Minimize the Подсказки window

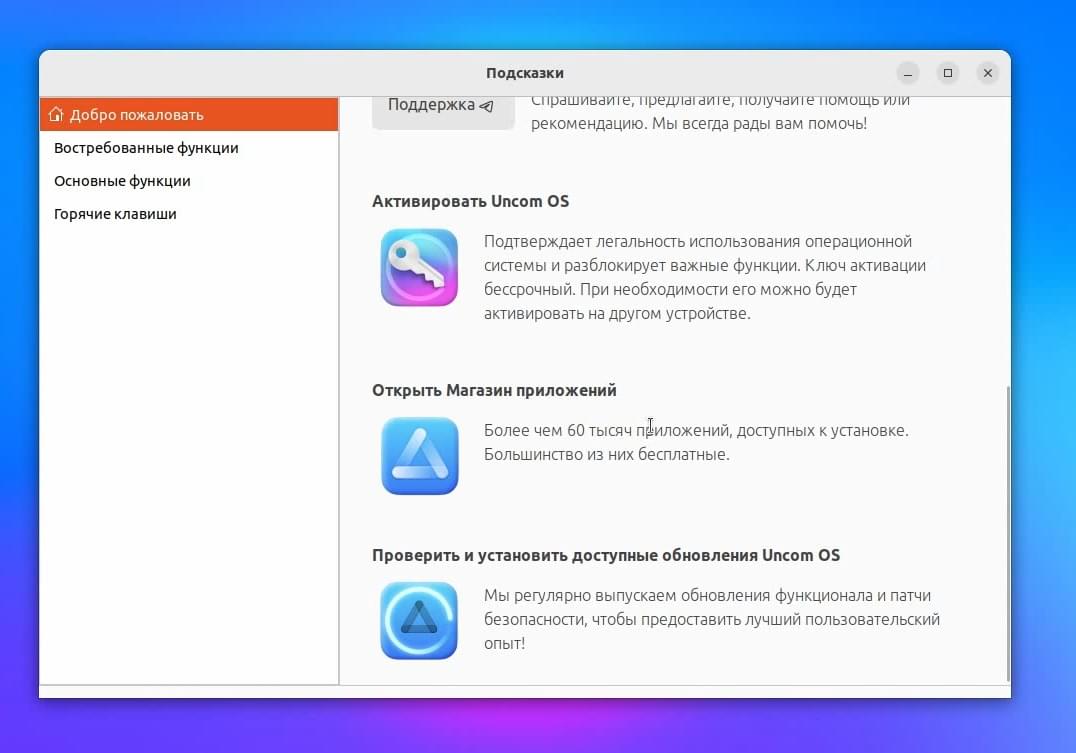tap(908, 73)
